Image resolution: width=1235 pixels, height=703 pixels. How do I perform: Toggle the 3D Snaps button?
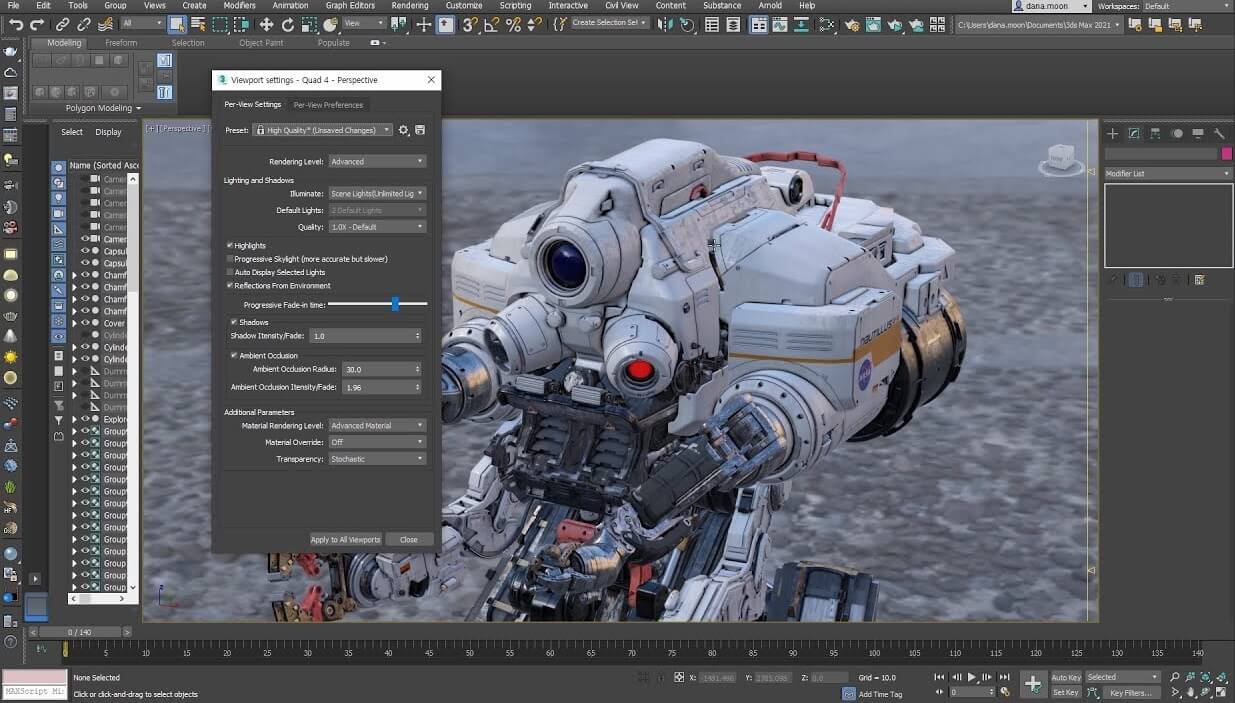[x=470, y=24]
